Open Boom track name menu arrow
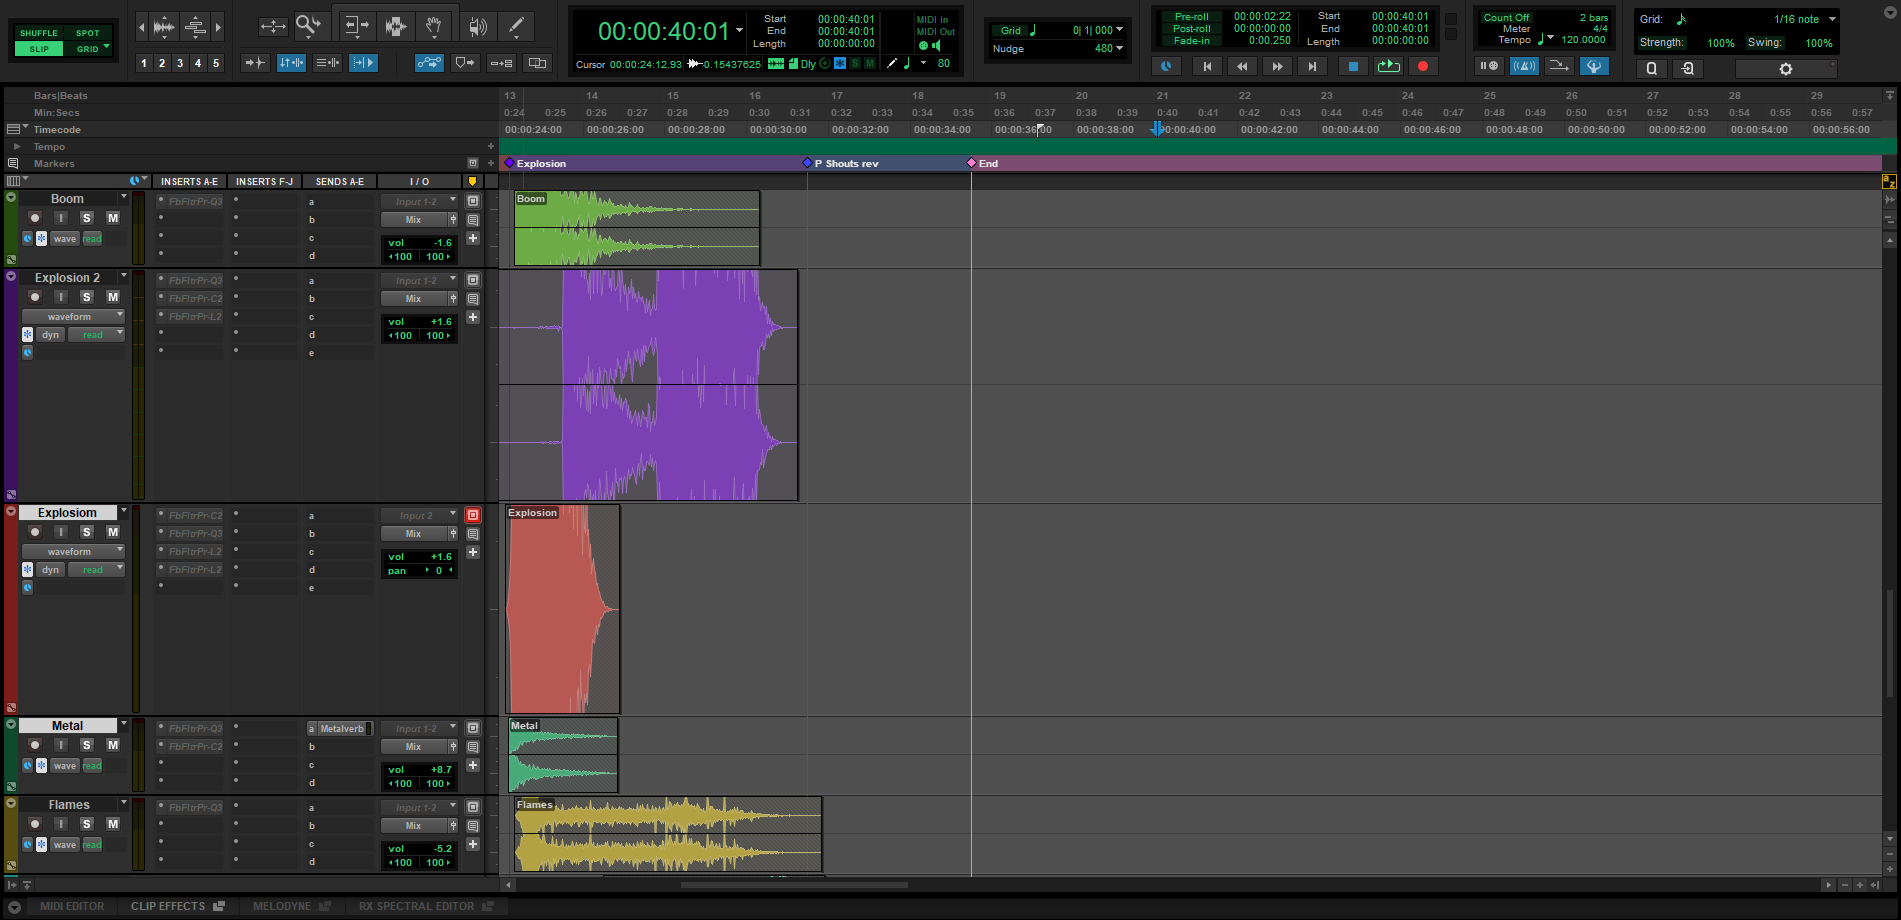1901x920 pixels. tap(124, 197)
